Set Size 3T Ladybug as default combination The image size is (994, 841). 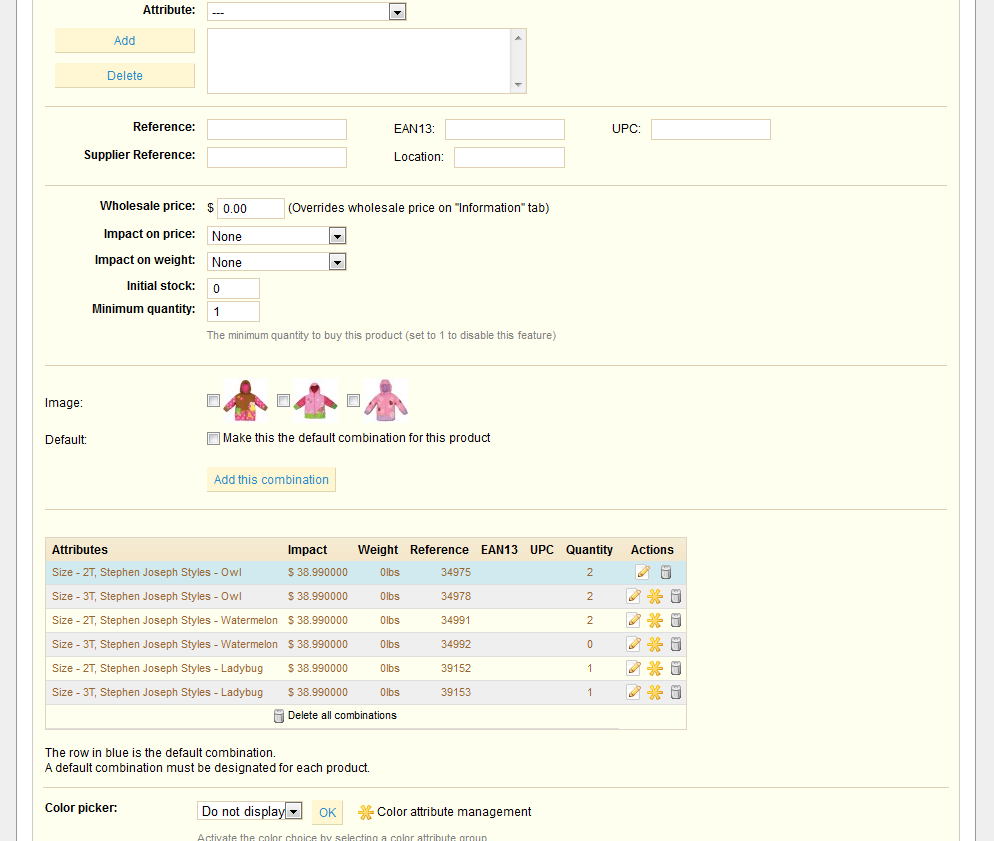655,692
